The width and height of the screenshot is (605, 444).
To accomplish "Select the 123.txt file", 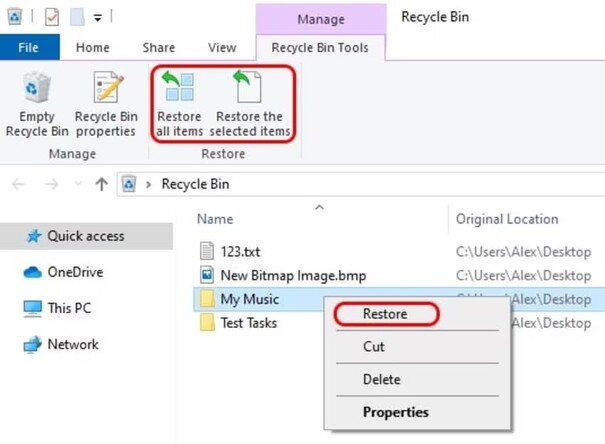I will coord(240,252).
